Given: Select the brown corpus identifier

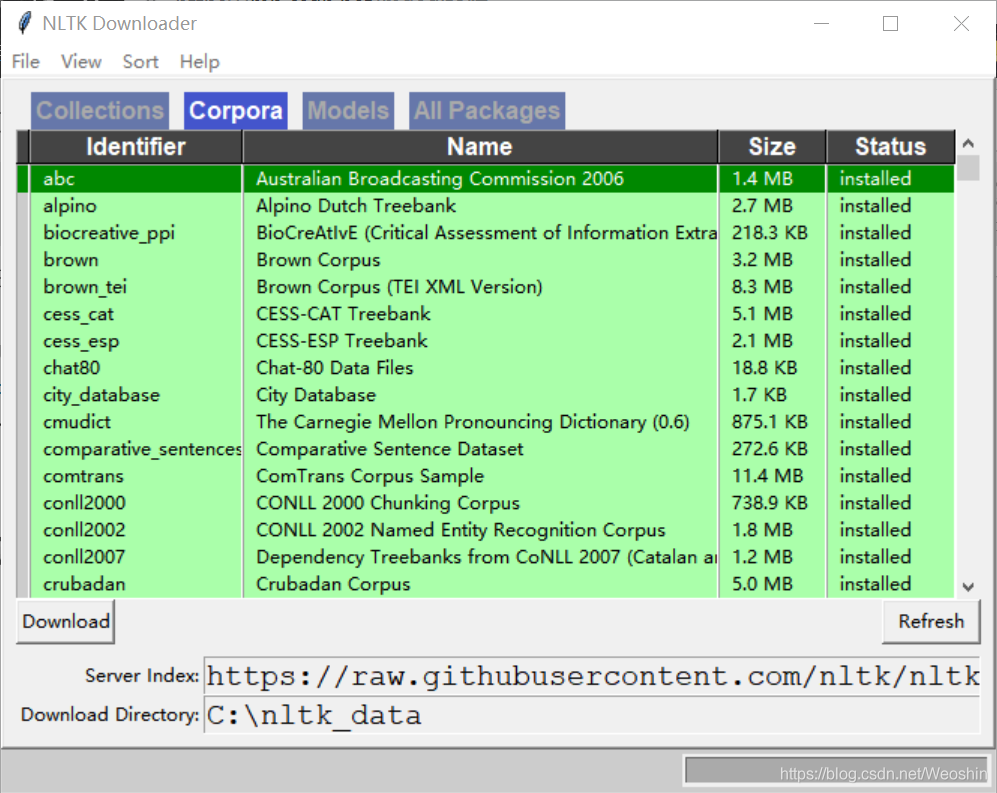Looking at the screenshot, I should 71,260.
